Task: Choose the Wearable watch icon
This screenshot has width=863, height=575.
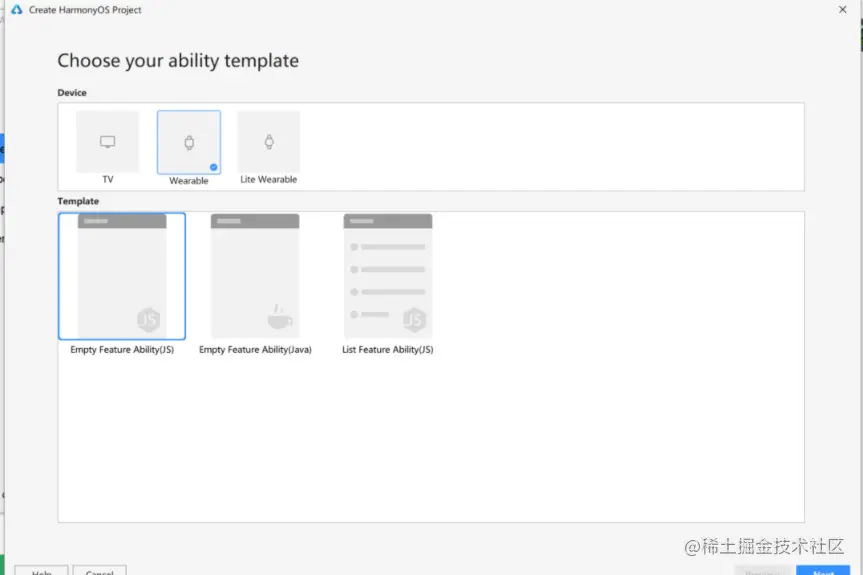Action: 189,143
